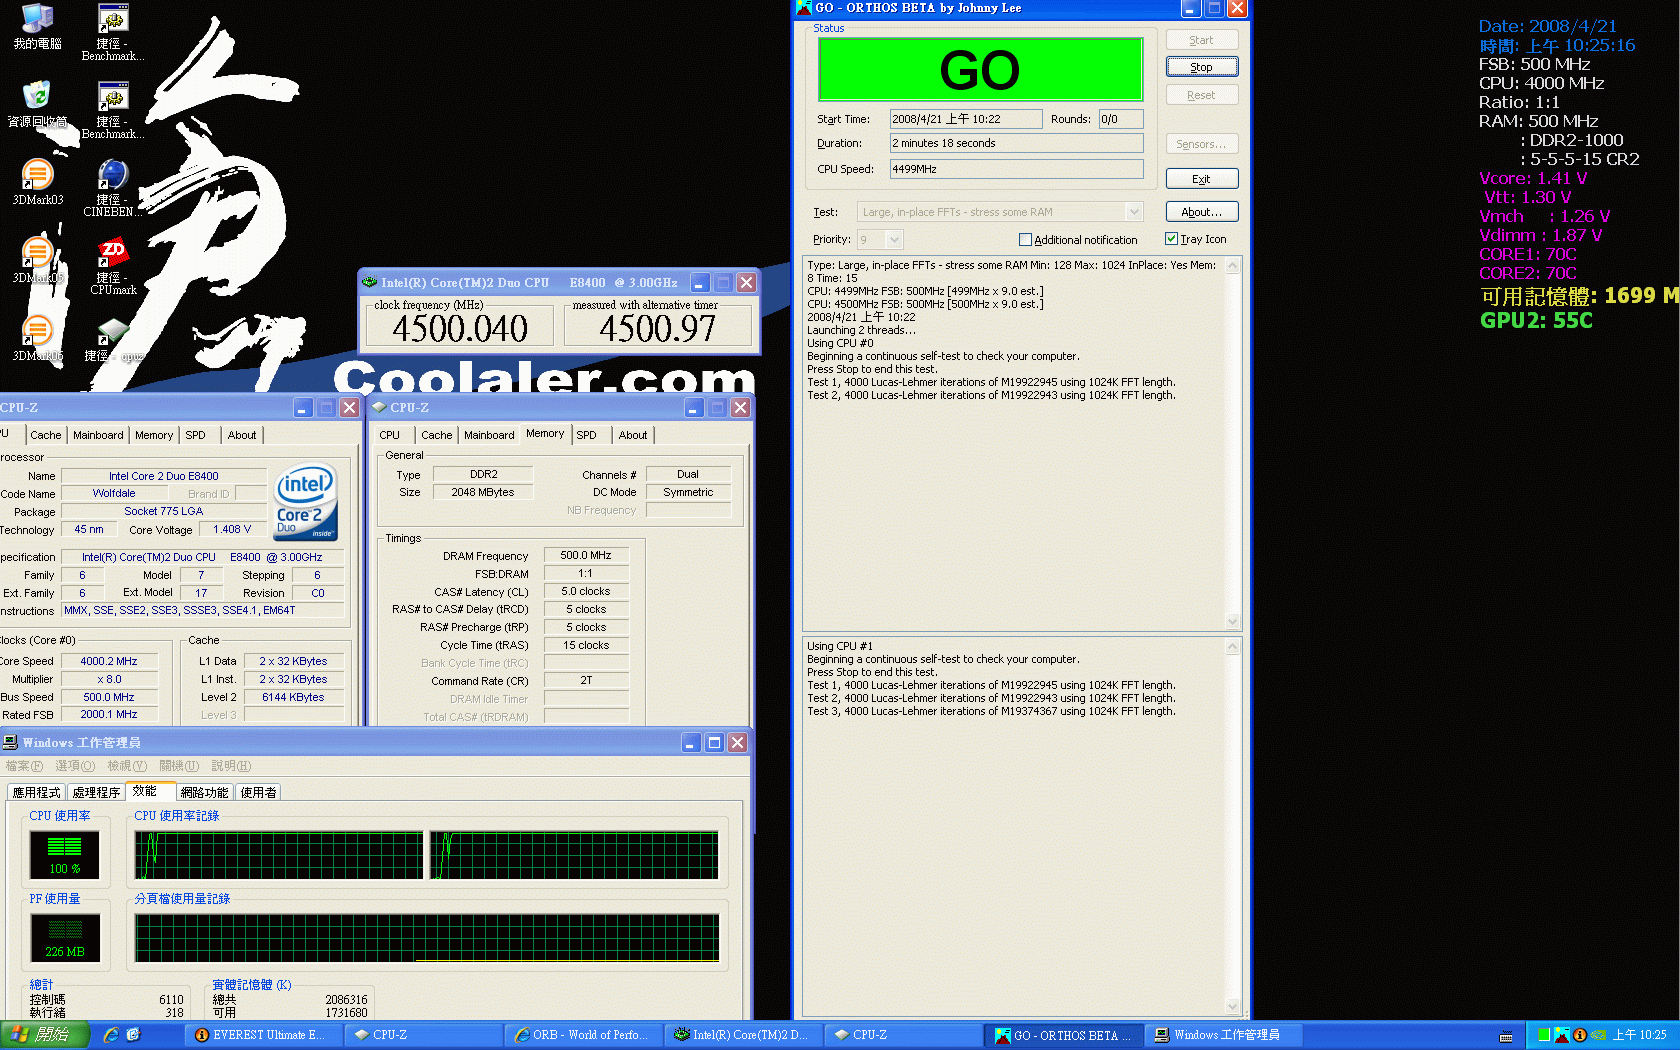The width and height of the screenshot is (1680, 1050).
Task: Click the CPU 使用率 100% gauge
Action: tap(65, 855)
